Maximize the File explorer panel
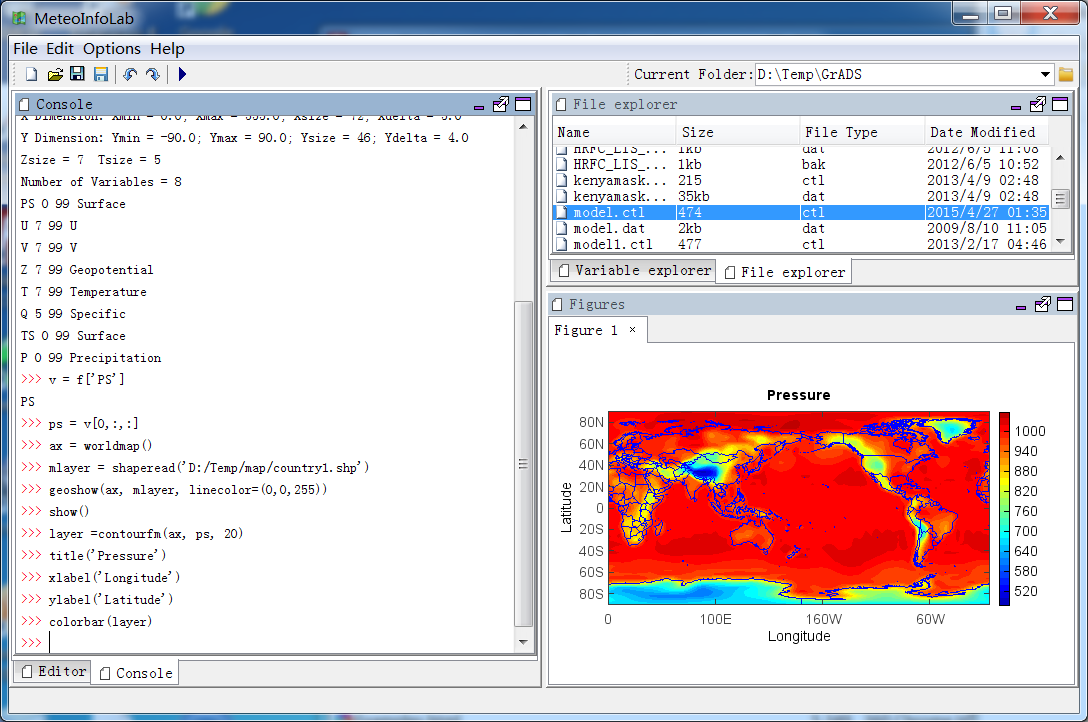The image size is (1088, 722). coord(1060,105)
